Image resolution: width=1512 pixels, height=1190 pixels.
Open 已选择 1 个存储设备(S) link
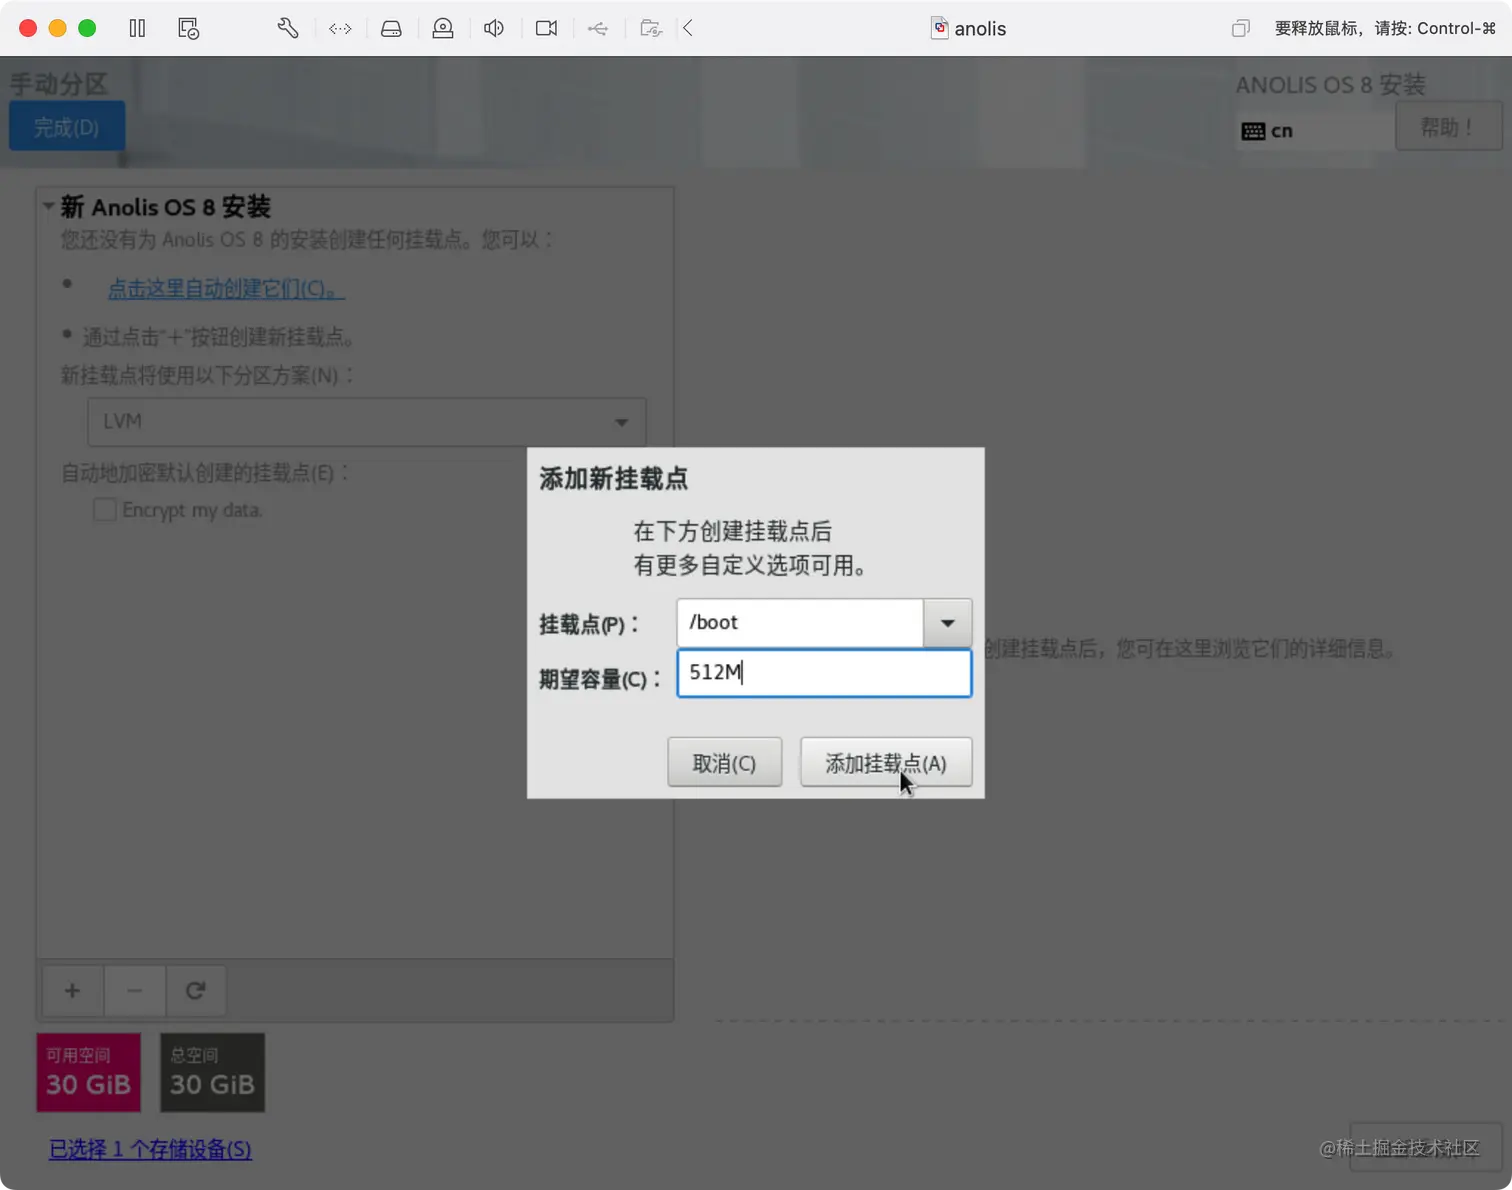(x=150, y=1149)
